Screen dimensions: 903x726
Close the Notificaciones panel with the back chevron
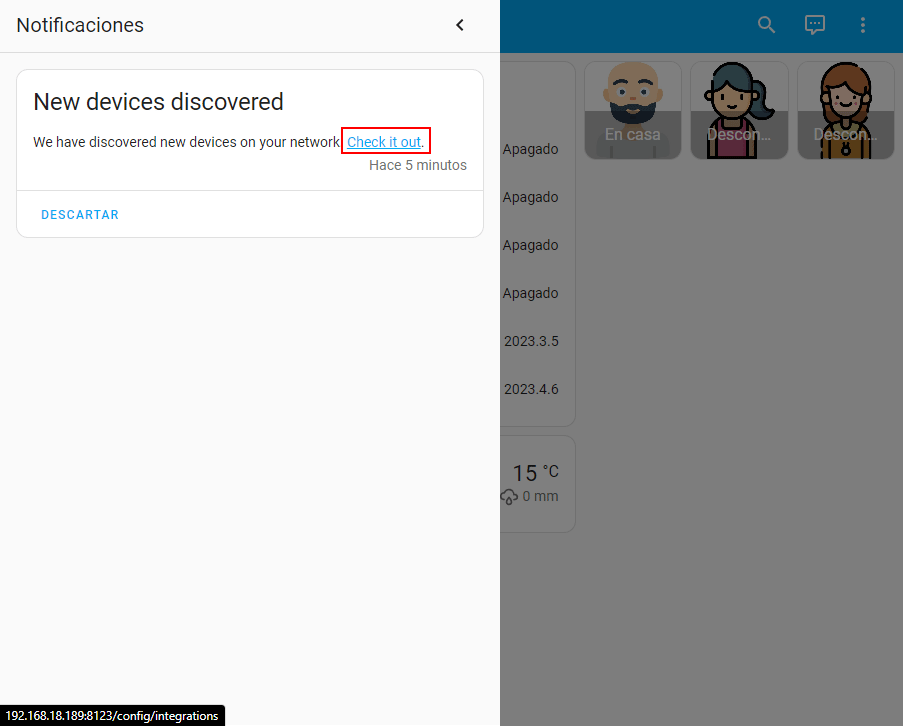(x=460, y=26)
